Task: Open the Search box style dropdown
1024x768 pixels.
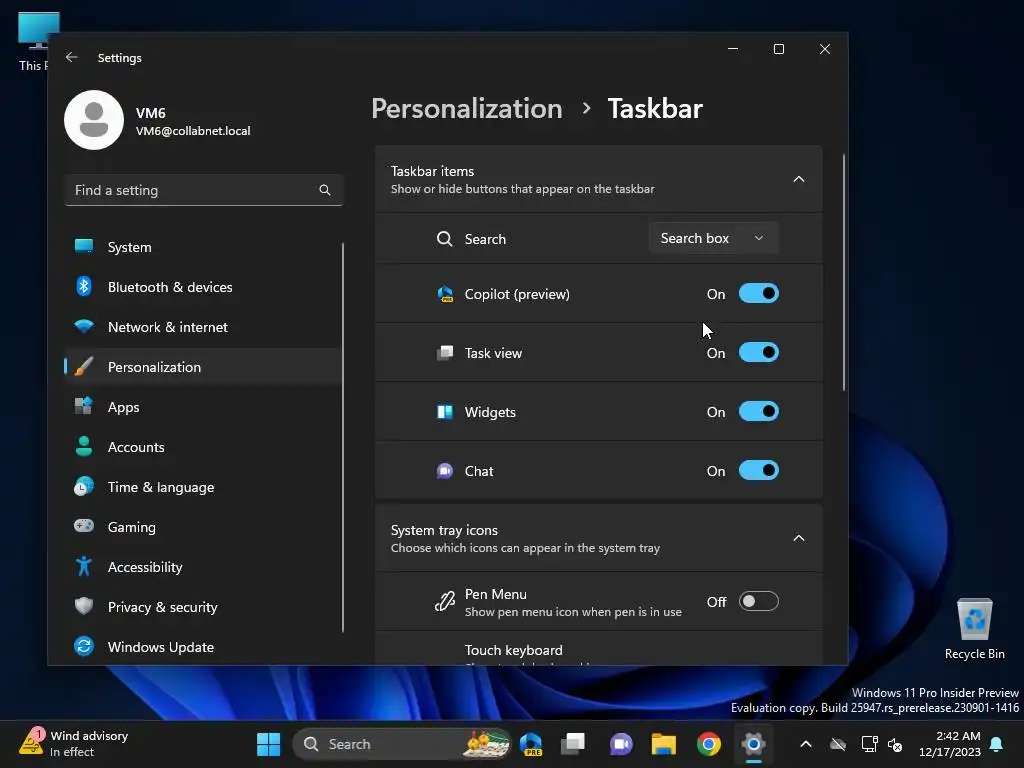Action: click(713, 238)
